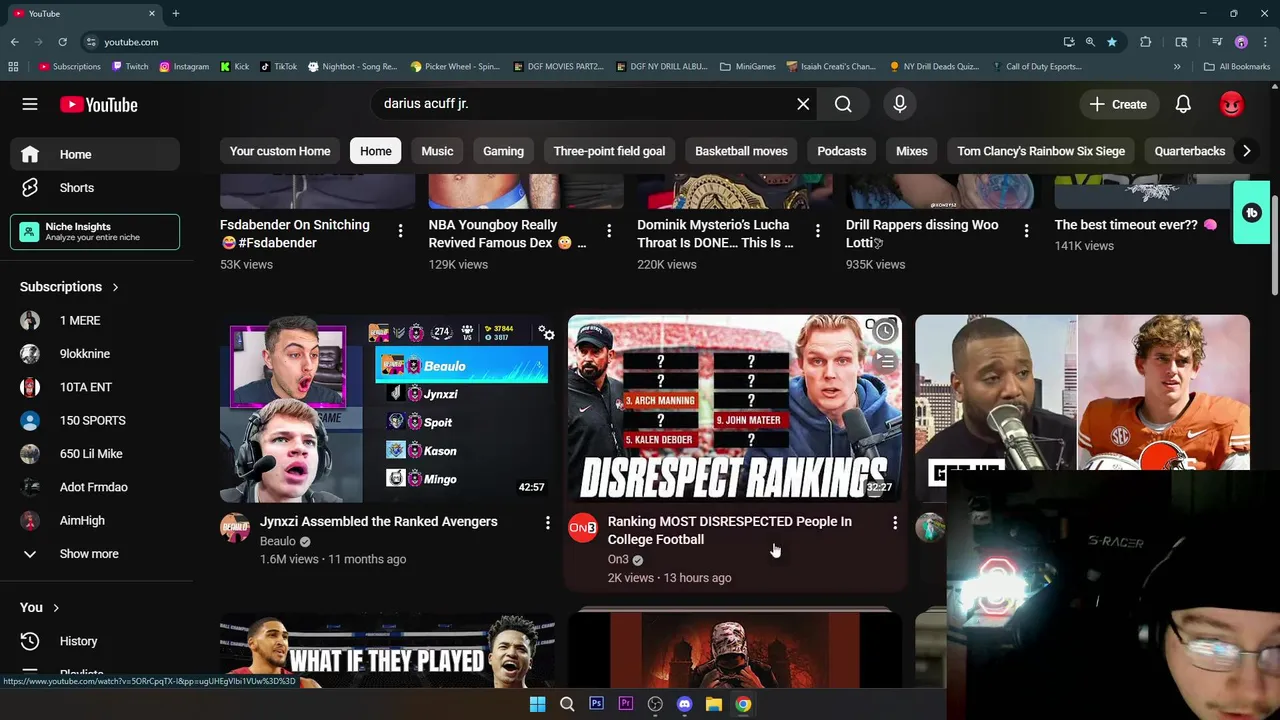Open the 150 SPORTS subscription

pos(95,421)
